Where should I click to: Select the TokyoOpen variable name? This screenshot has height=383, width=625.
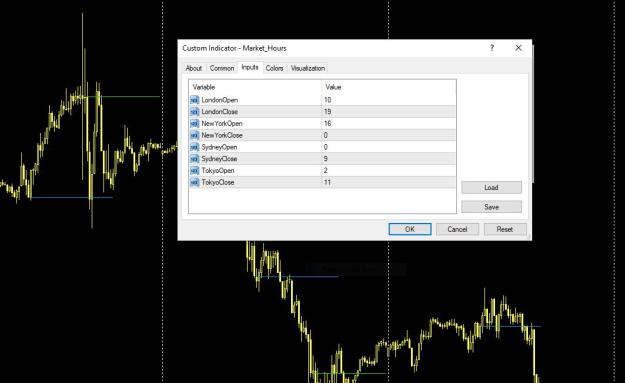tap(218, 171)
